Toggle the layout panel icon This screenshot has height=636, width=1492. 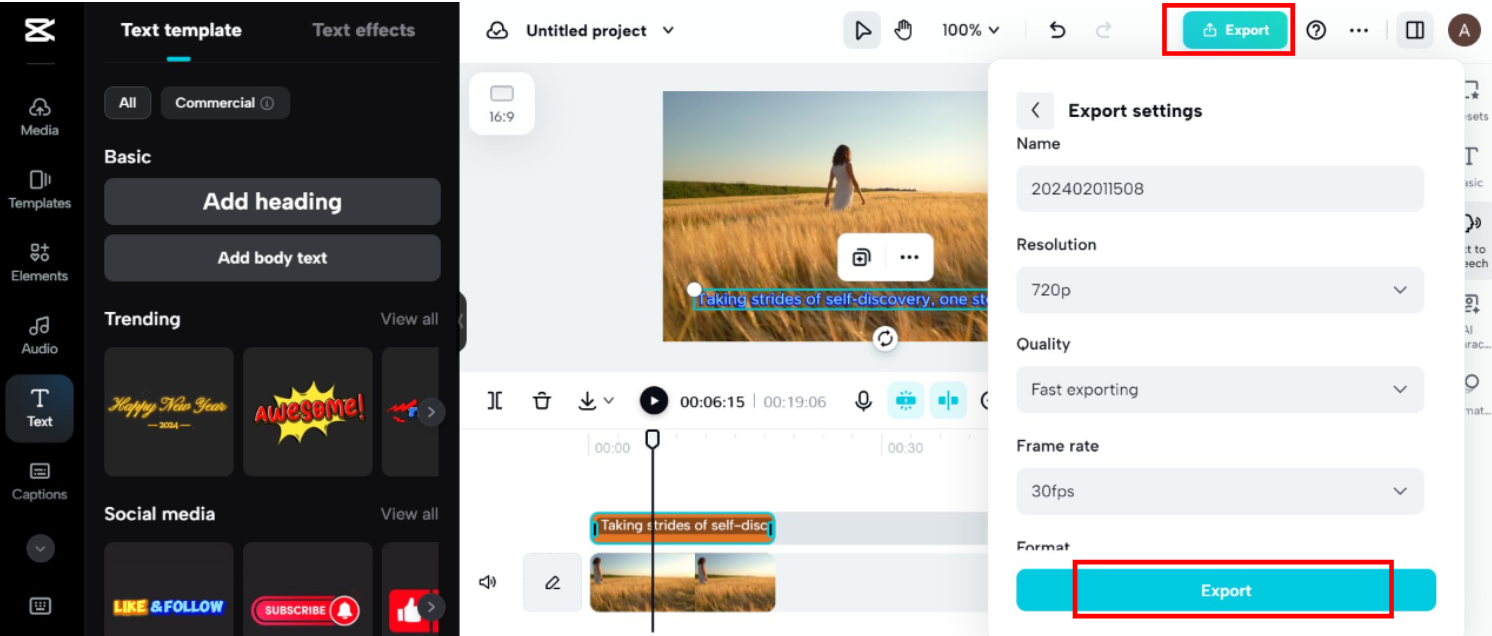click(1415, 30)
